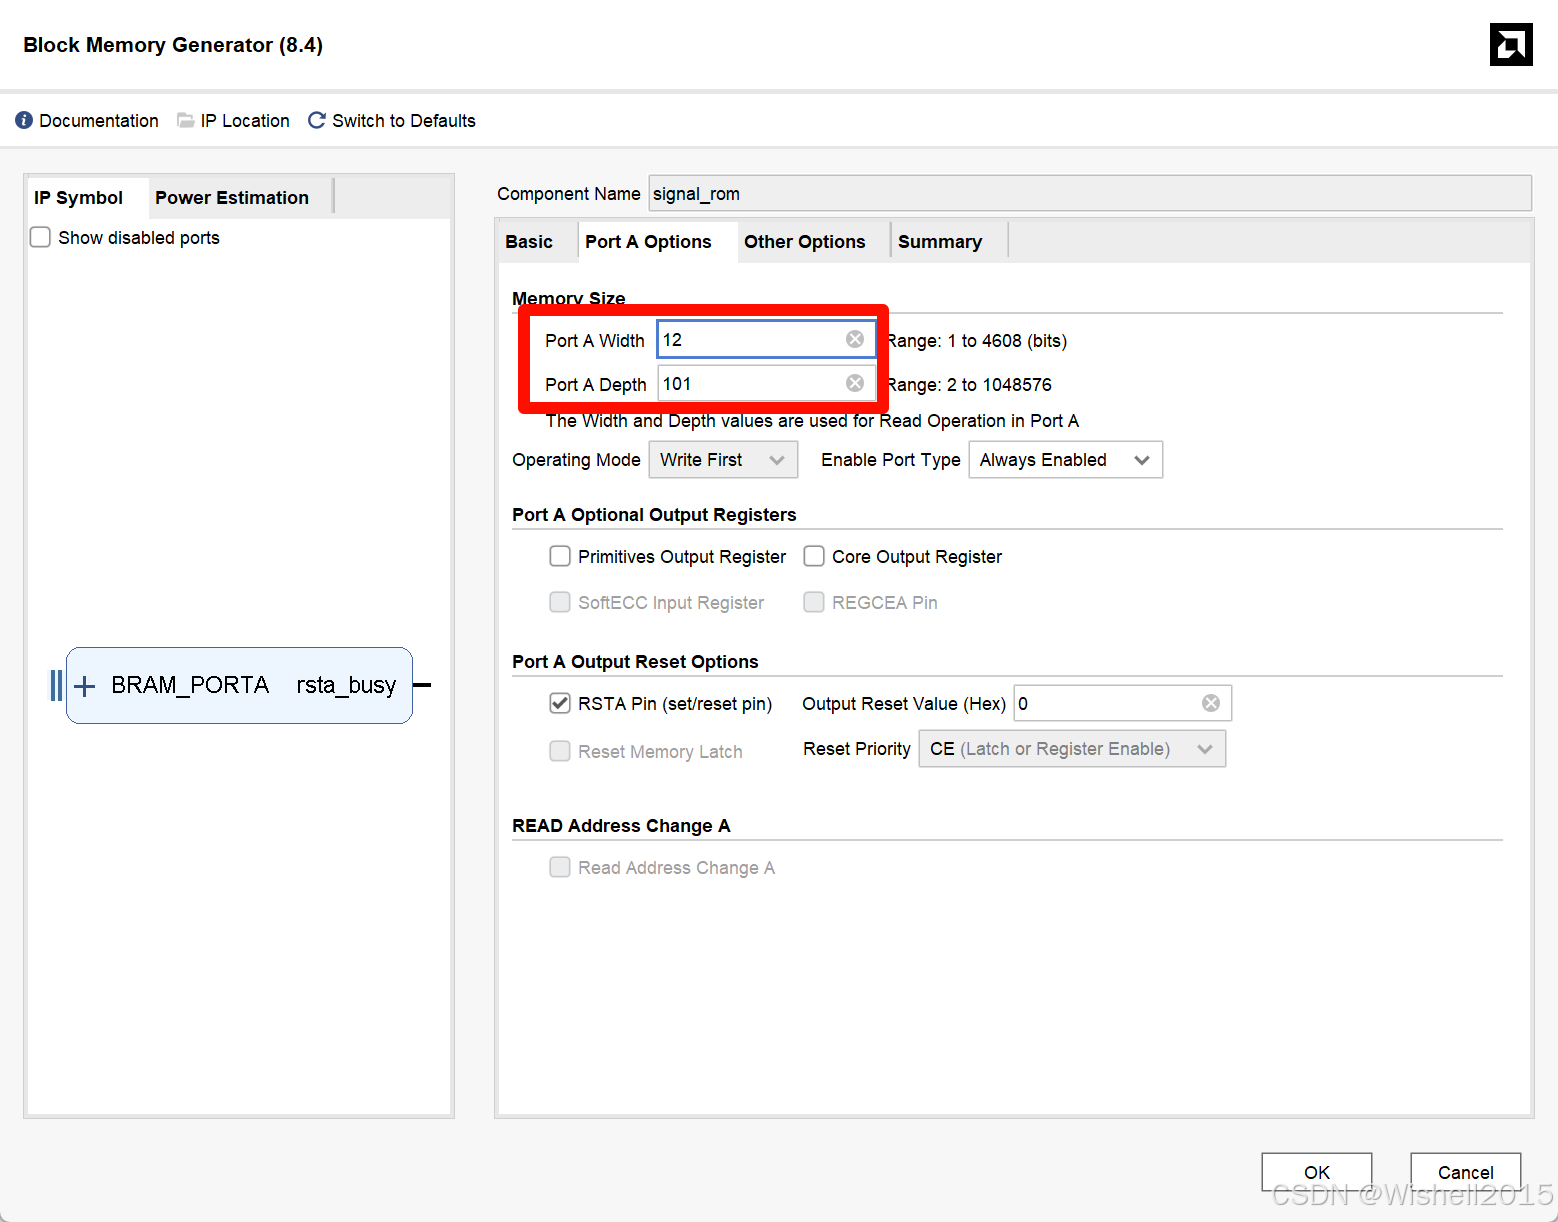Image resolution: width=1558 pixels, height=1222 pixels.
Task: Click the AMD logo icon
Action: tap(1511, 44)
